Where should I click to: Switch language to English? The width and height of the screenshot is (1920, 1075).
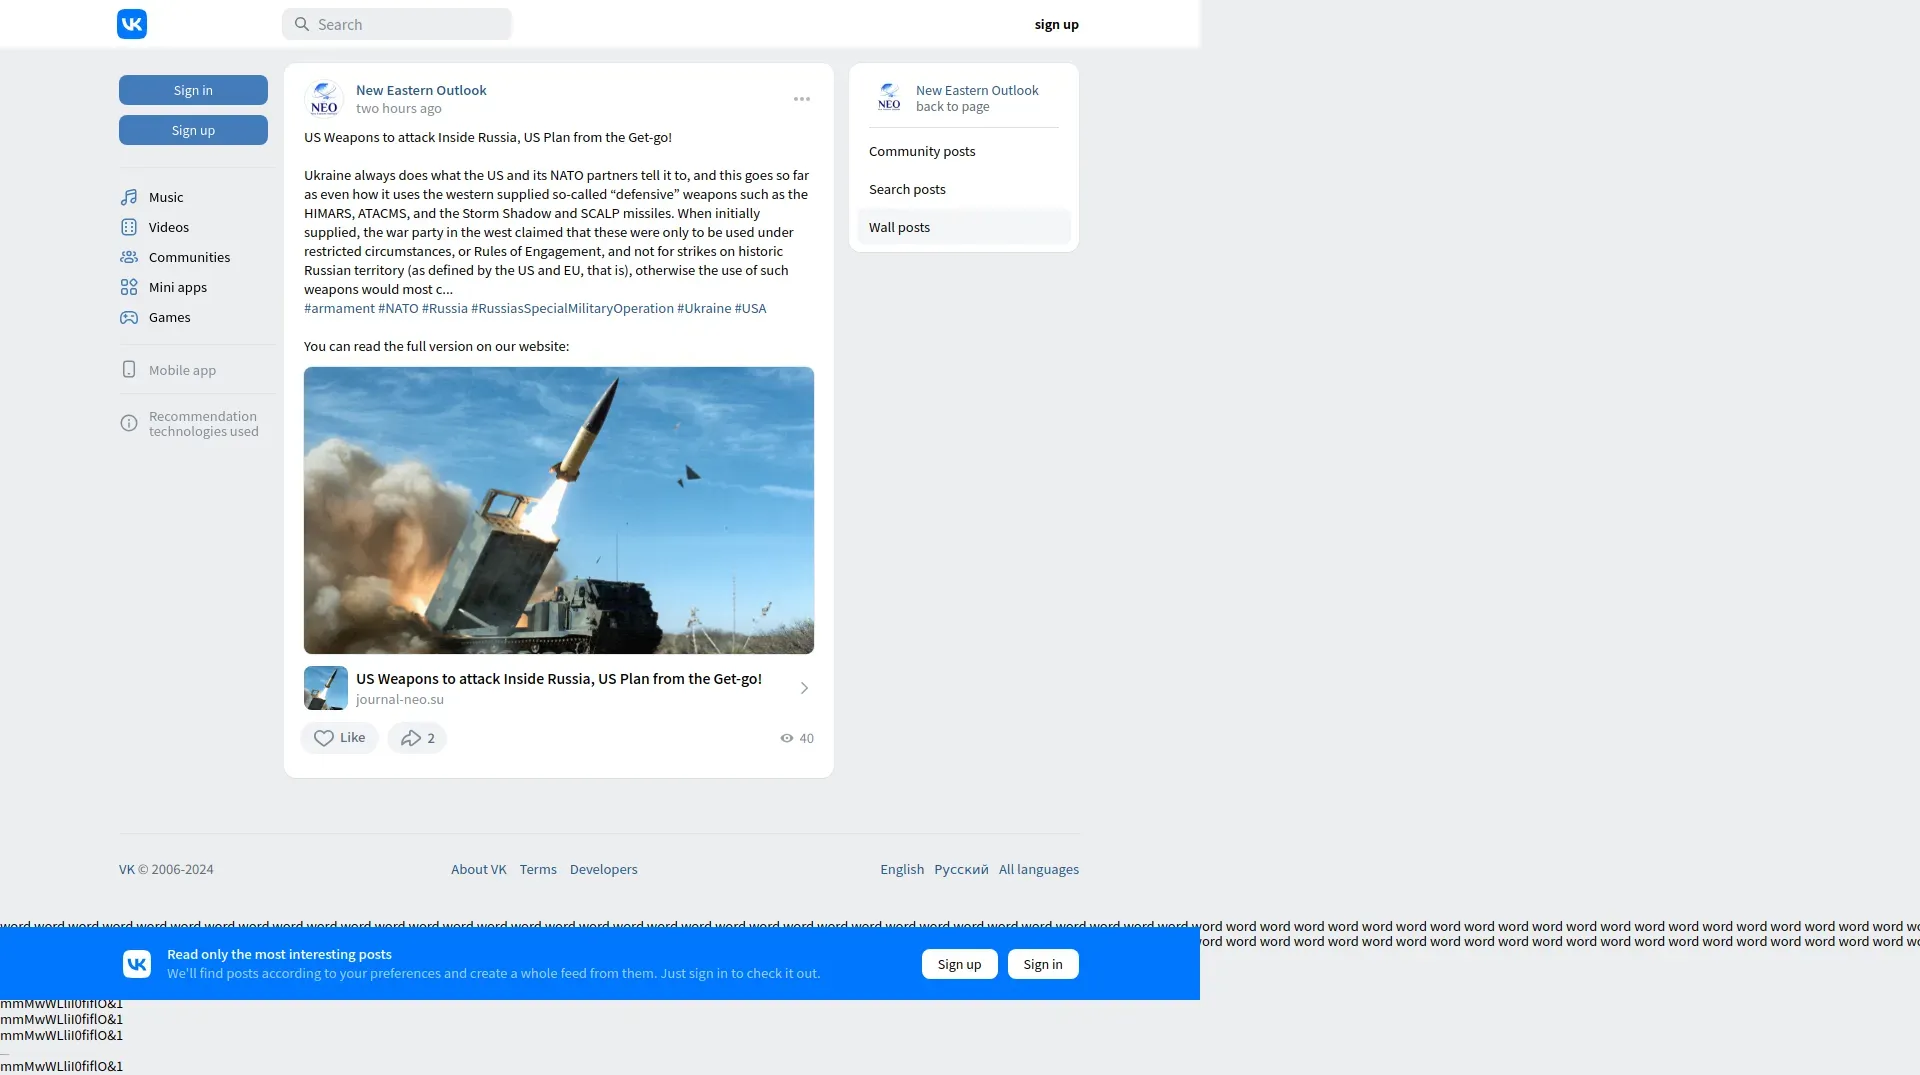click(902, 869)
